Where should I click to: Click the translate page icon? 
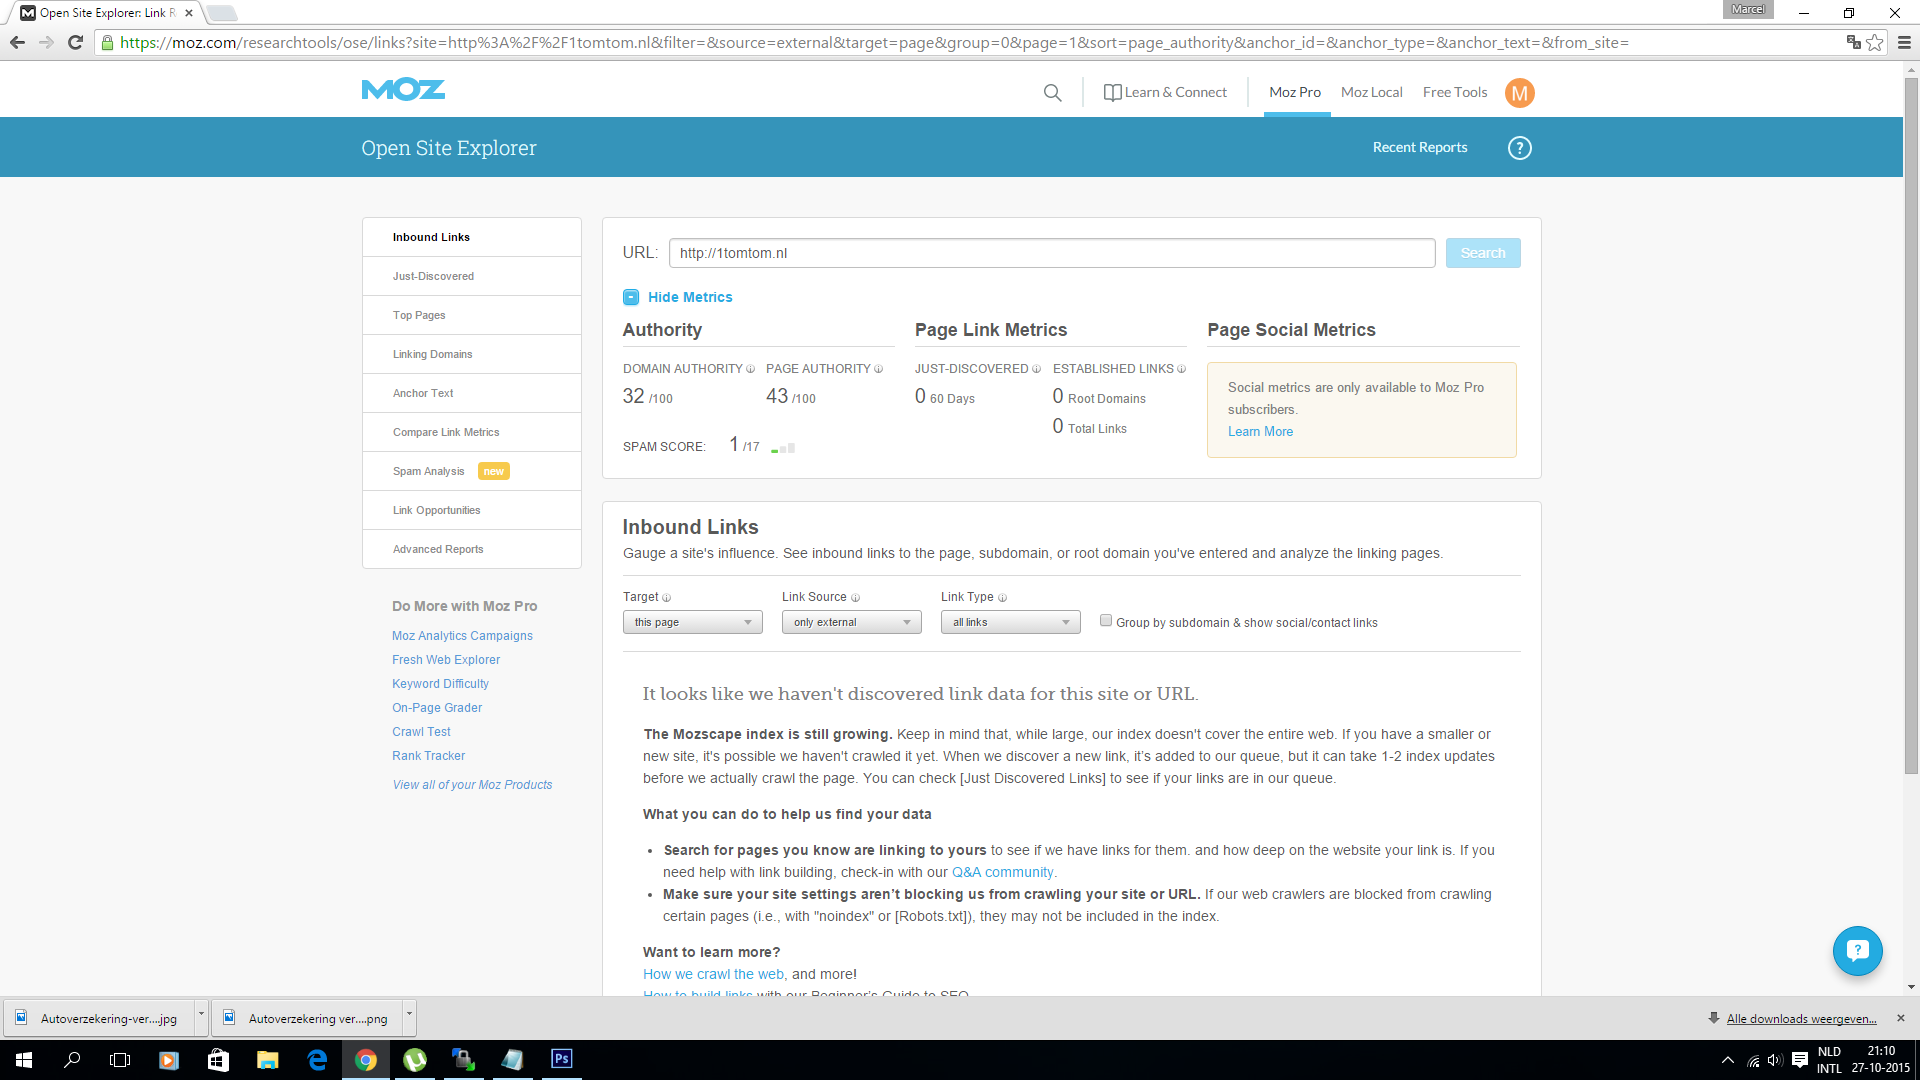(1853, 42)
